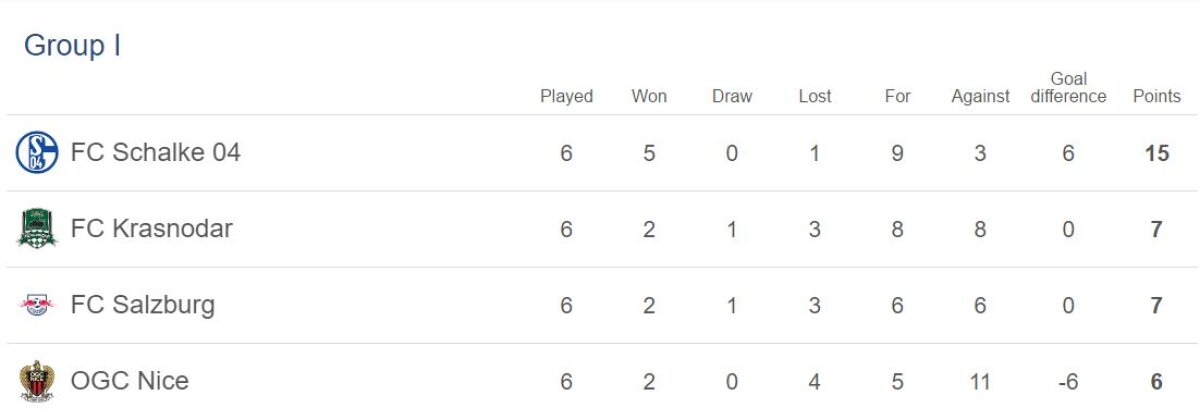Click the Points column header
Image resolution: width=1200 pixels, height=420 pixels.
[x=1156, y=96]
